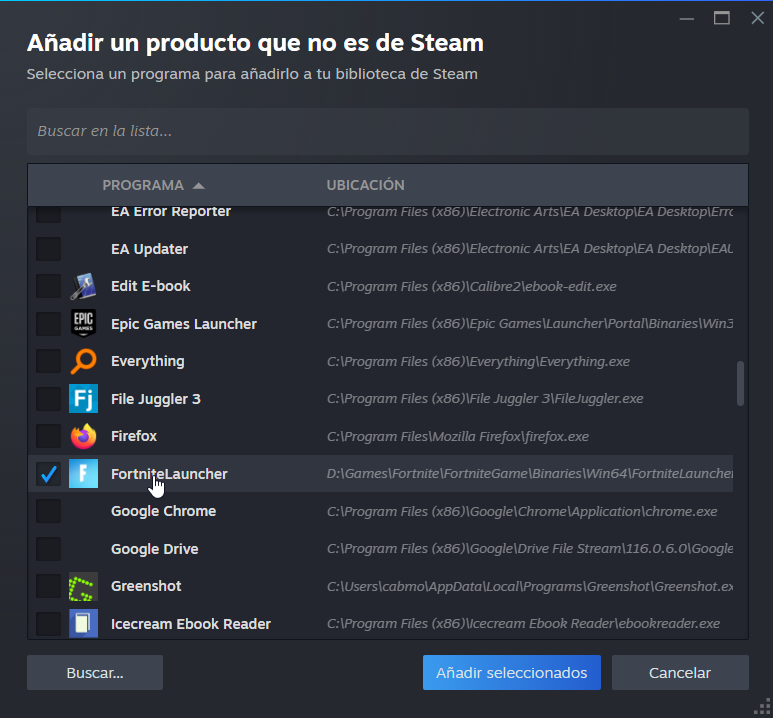Click the Everything.exe location path
The image size is (773, 718).
pos(478,361)
